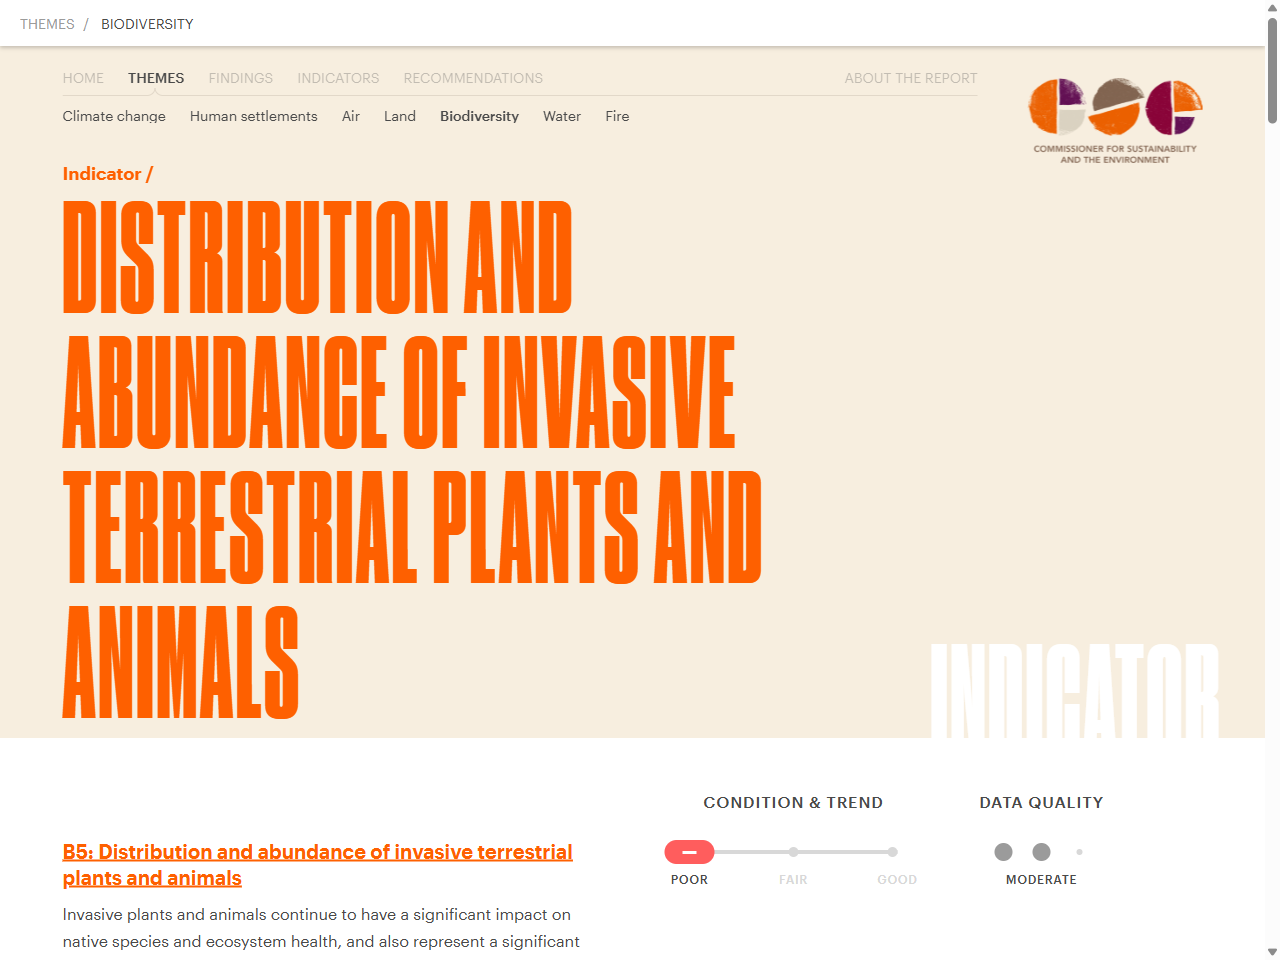The width and height of the screenshot is (1280, 960).
Task: Click the CONDITION & TREND heading
Action: pyautogui.click(x=793, y=803)
